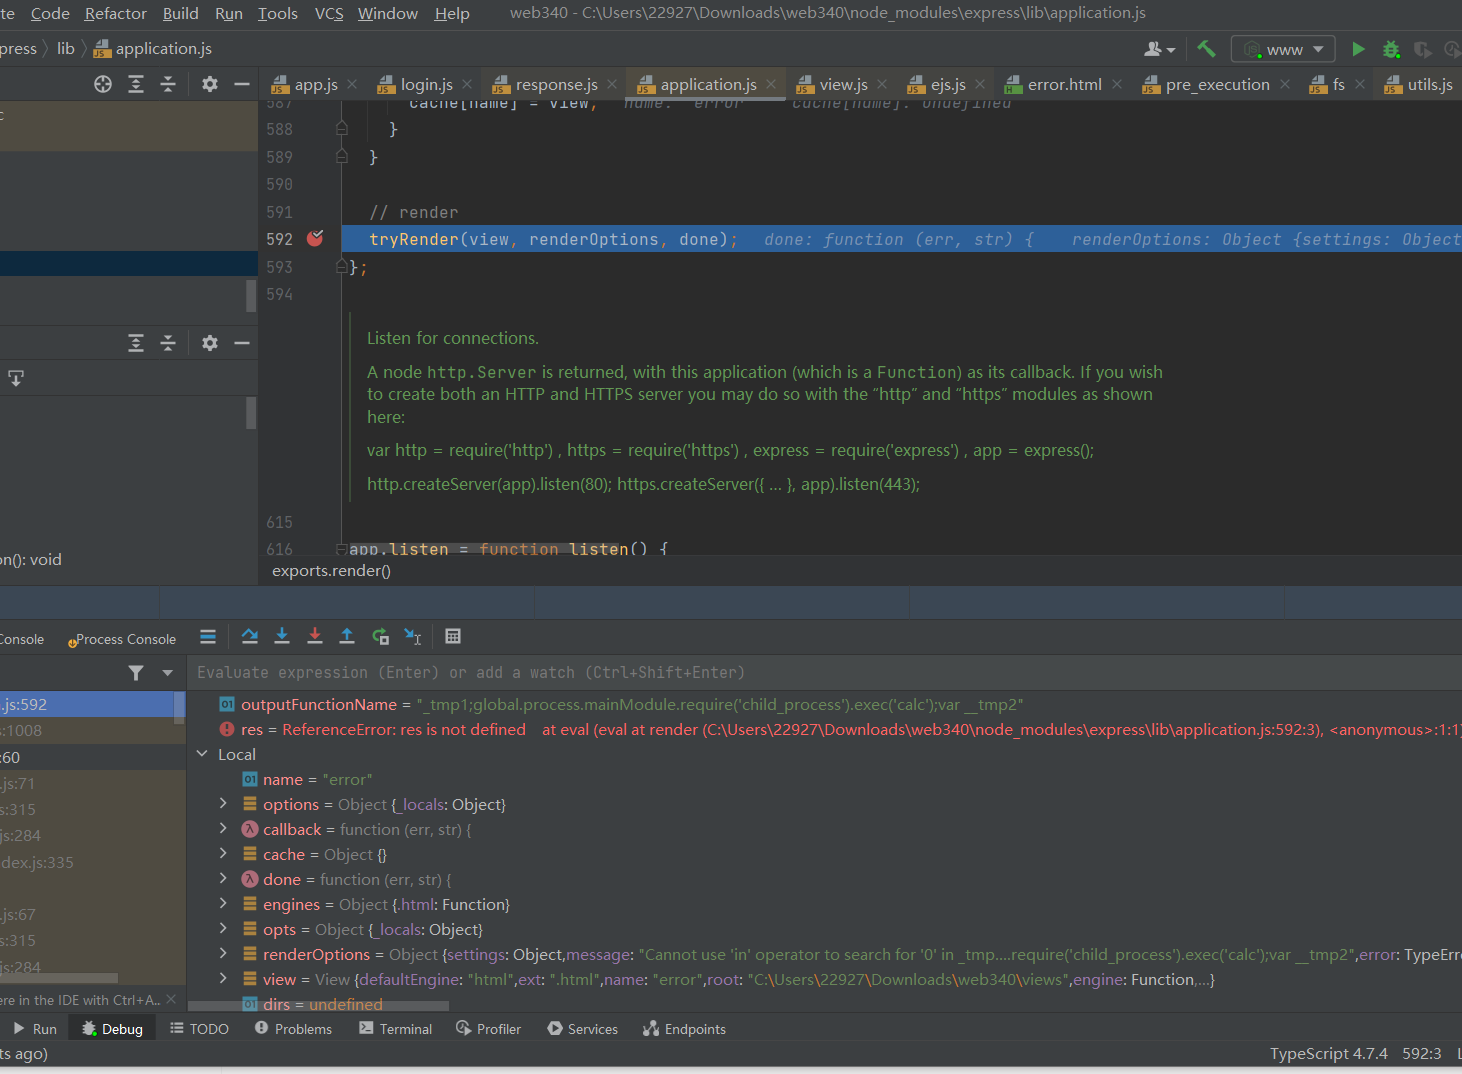Open the www run configuration dropdown
This screenshot has width=1462, height=1074.
(x=1283, y=49)
